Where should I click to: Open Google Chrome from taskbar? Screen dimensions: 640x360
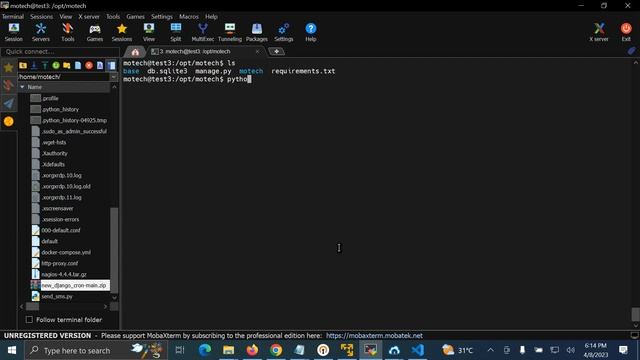(276, 350)
